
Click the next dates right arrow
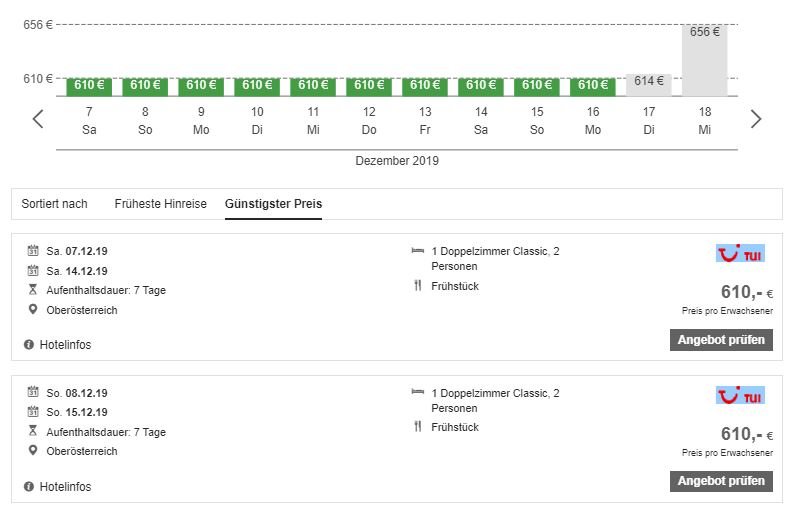pos(755,119)
